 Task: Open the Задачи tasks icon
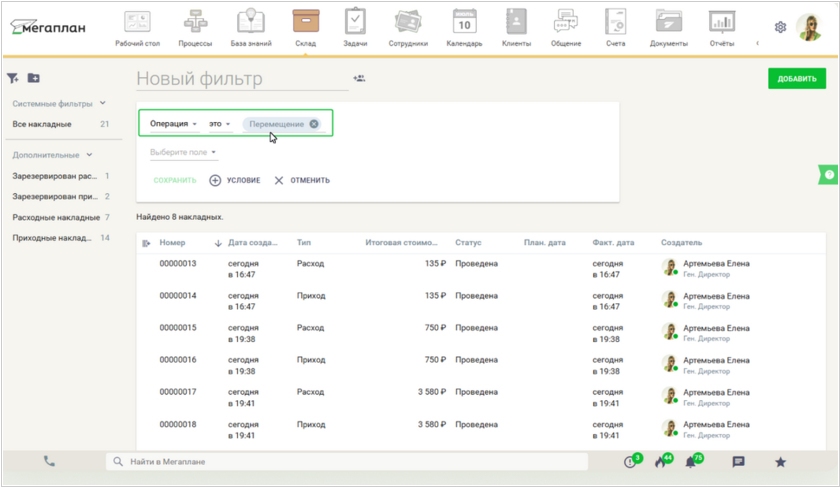(354, 22)
